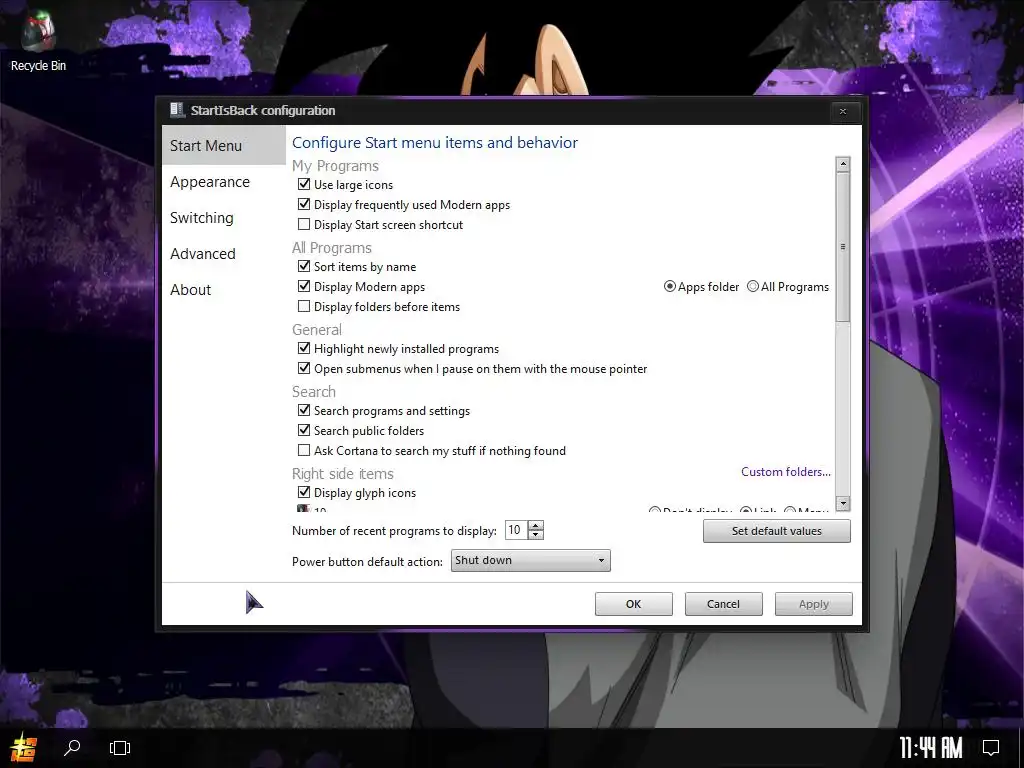
Task: Select the Start Menu tab
Action: pyautogui.click(x=223, y=146)
